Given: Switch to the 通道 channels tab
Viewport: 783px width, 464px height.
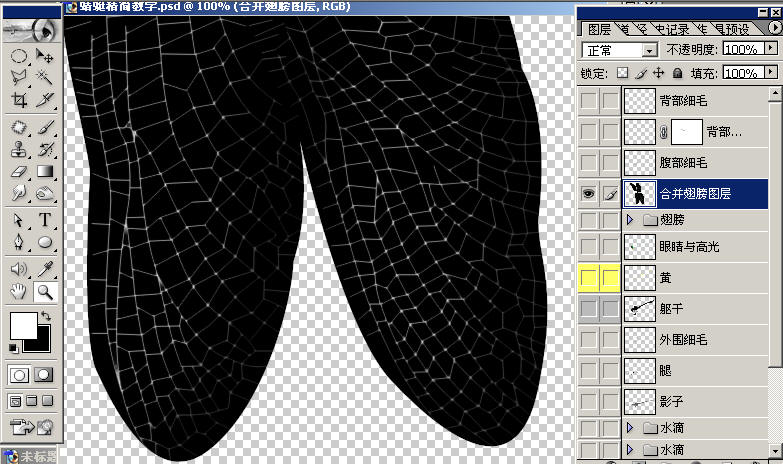Looking at the screenshot, I should point(624,29).
